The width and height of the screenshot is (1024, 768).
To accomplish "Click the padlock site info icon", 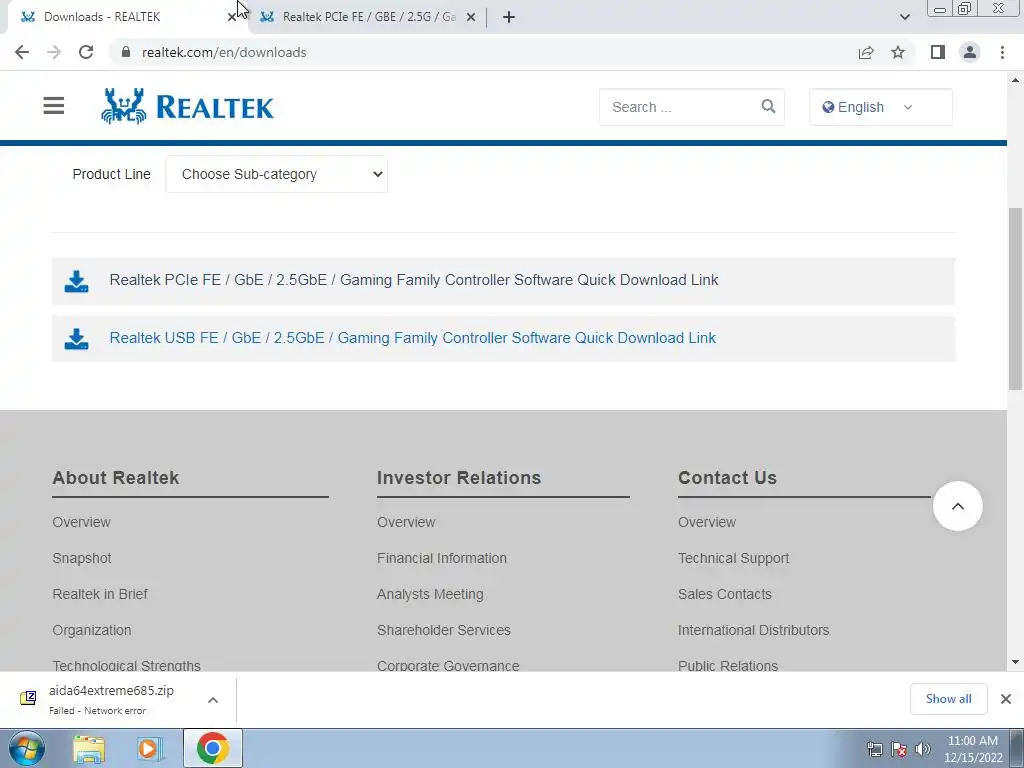I will pyautogui.click(x=127, y=52).
